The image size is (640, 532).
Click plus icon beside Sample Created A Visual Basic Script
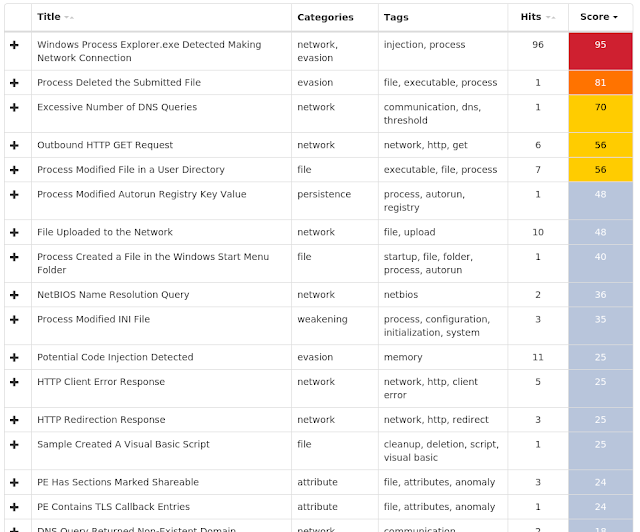click(x=15, y=444)
